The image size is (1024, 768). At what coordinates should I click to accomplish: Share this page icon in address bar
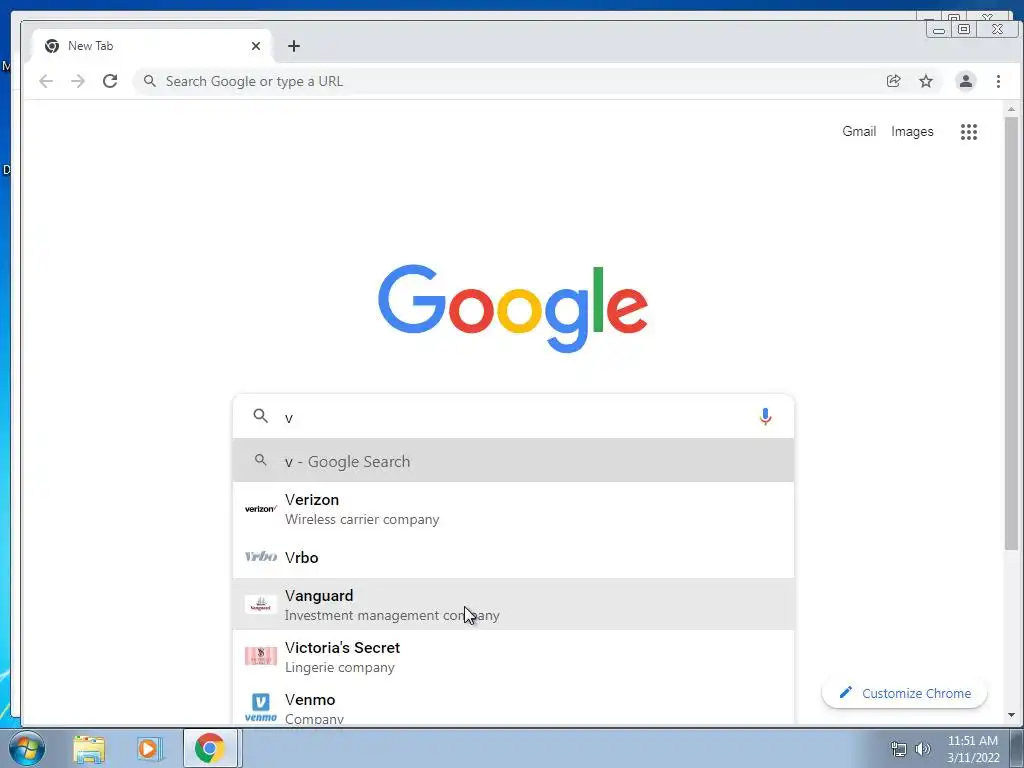893,81
